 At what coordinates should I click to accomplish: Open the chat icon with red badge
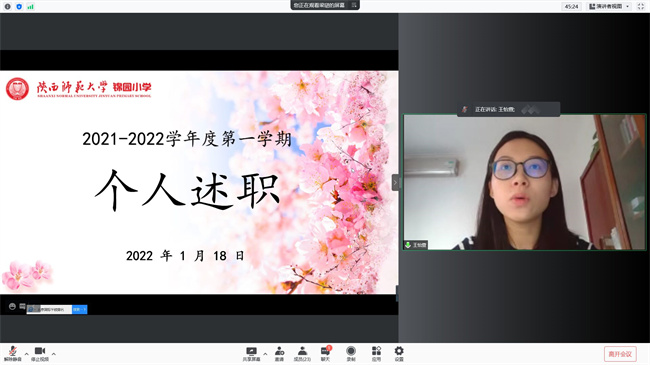[x=326, y=351]
